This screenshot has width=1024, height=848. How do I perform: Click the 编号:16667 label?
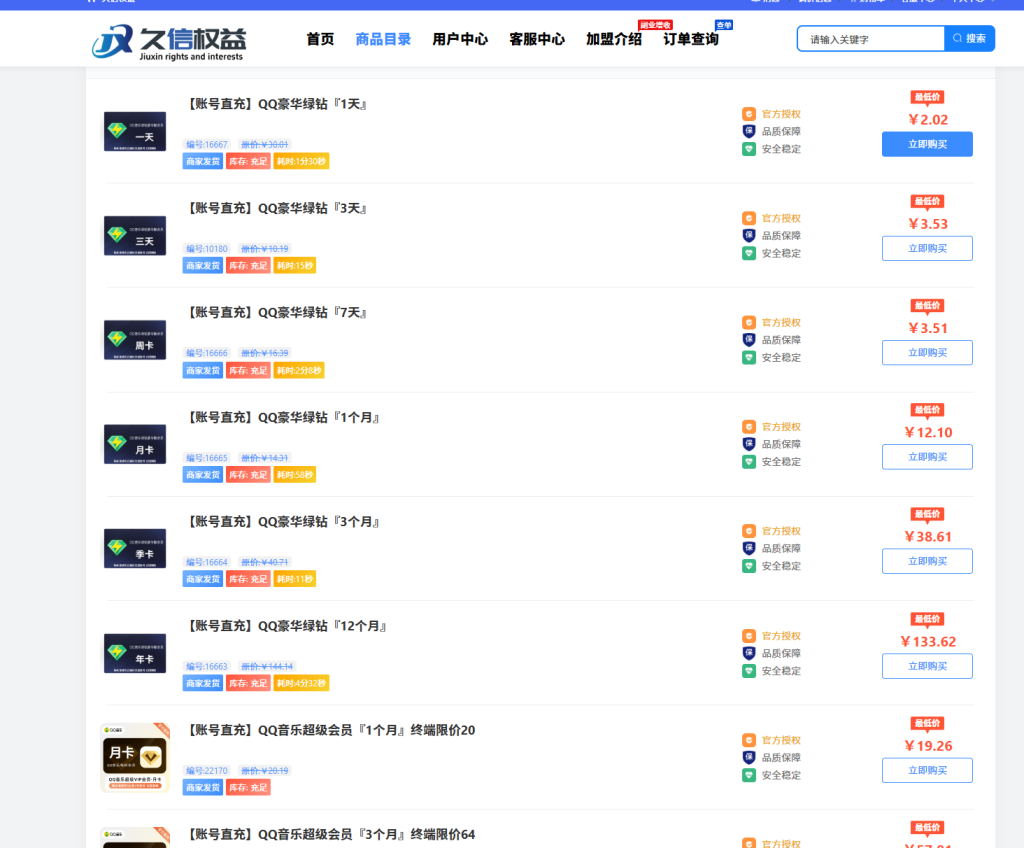tap(207, 144)
